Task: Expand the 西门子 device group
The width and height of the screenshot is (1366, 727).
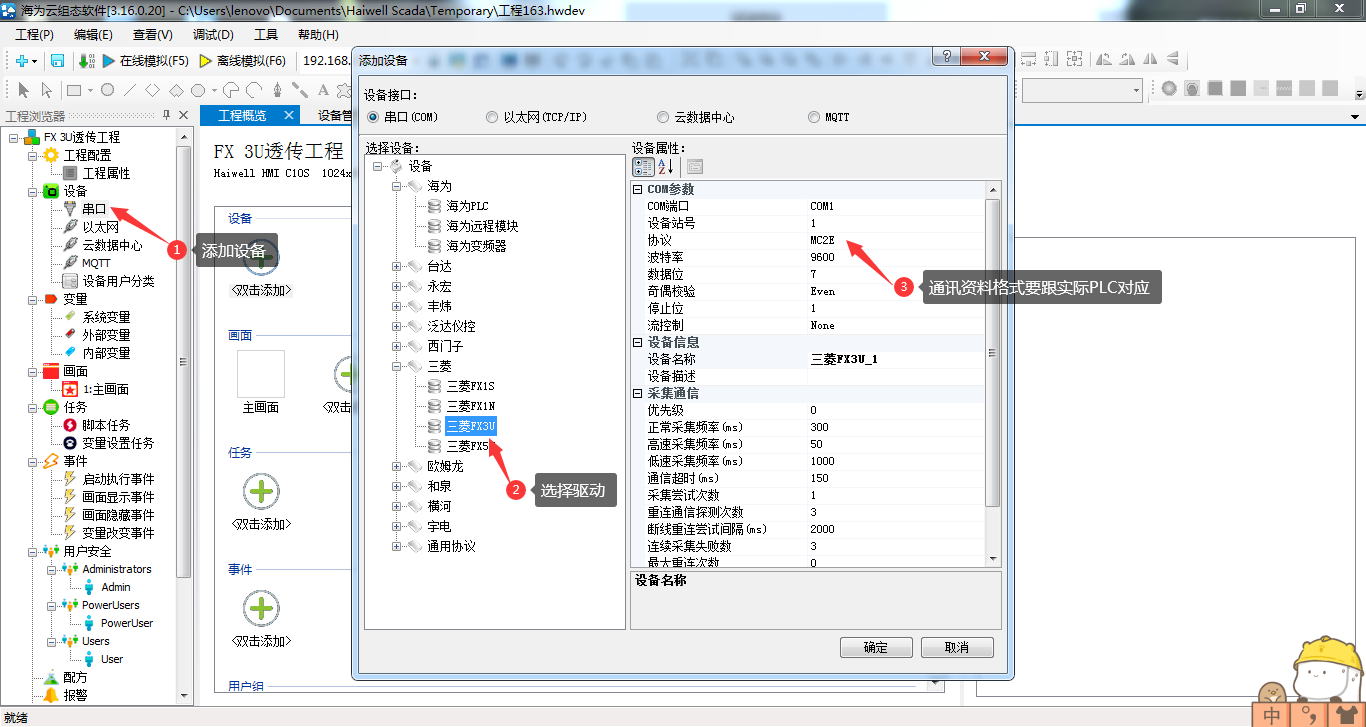Action: click(x=397, y=346)
